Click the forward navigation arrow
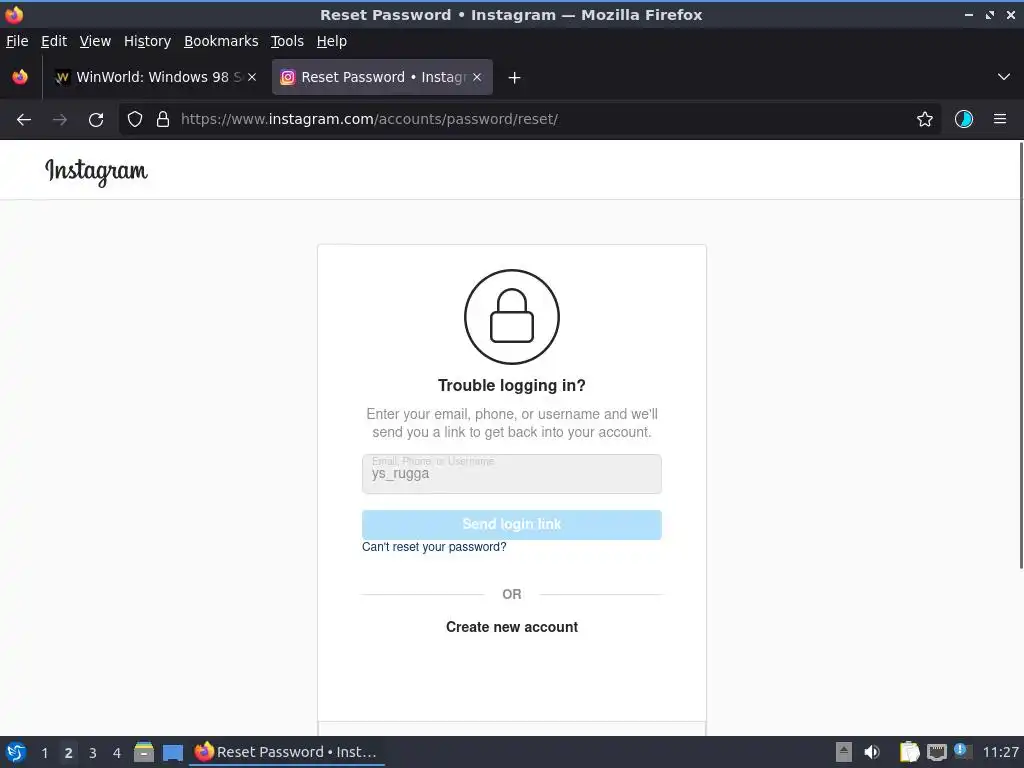Screen dimensions: 1024x768 tap(60, 120)
